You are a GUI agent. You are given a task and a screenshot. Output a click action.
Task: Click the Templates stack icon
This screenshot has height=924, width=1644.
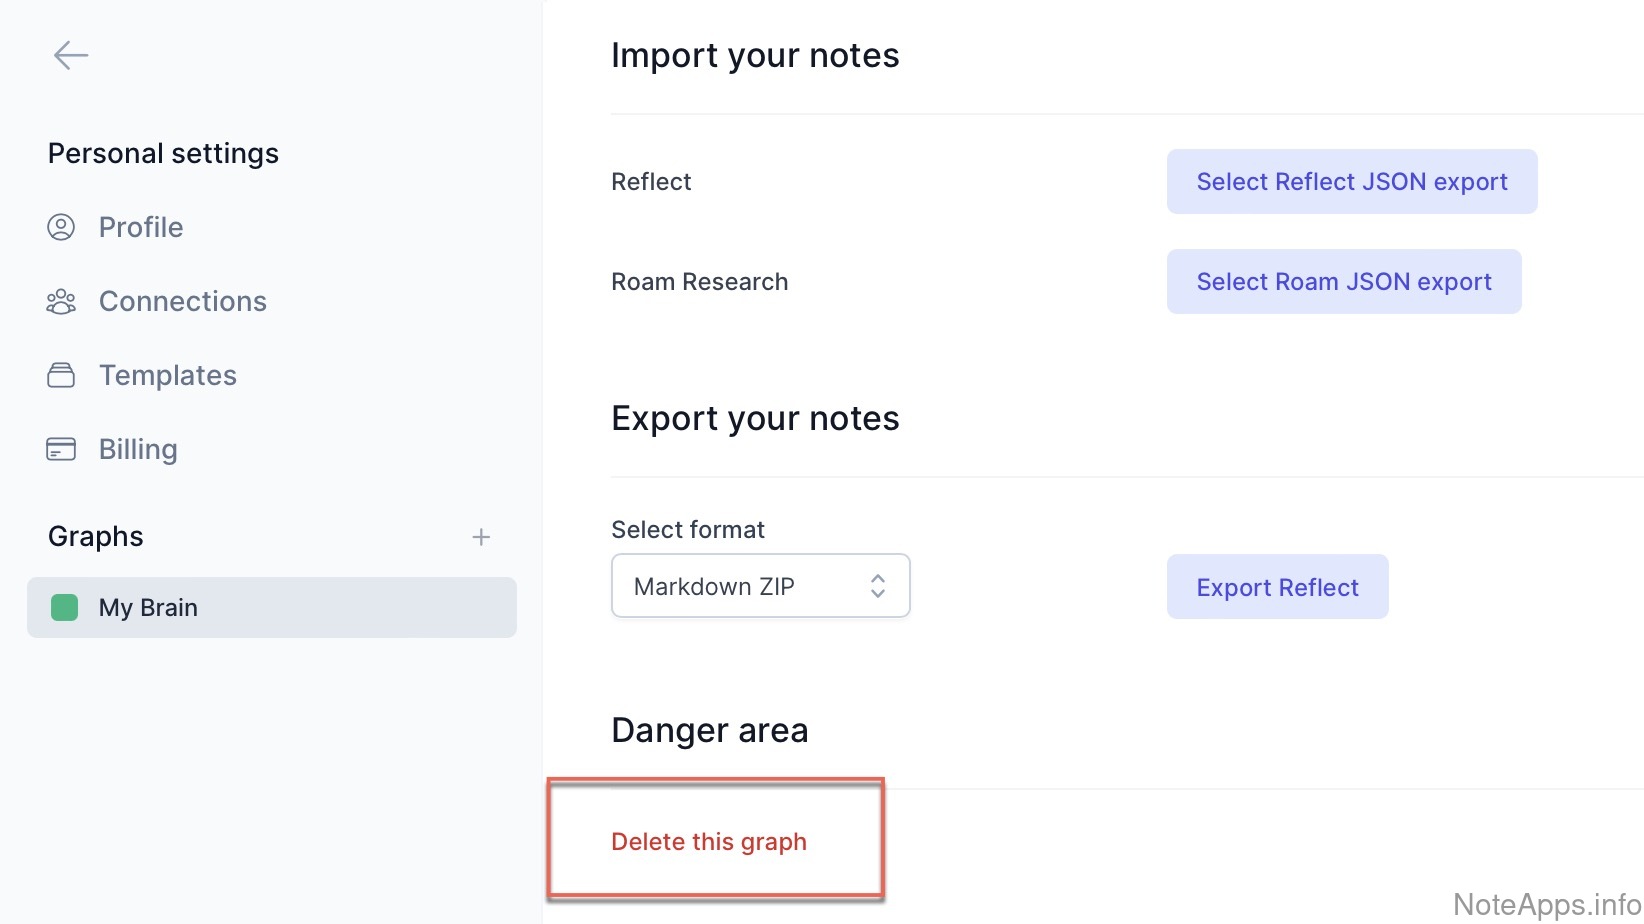pyautogui.click(x=61, y=376)
